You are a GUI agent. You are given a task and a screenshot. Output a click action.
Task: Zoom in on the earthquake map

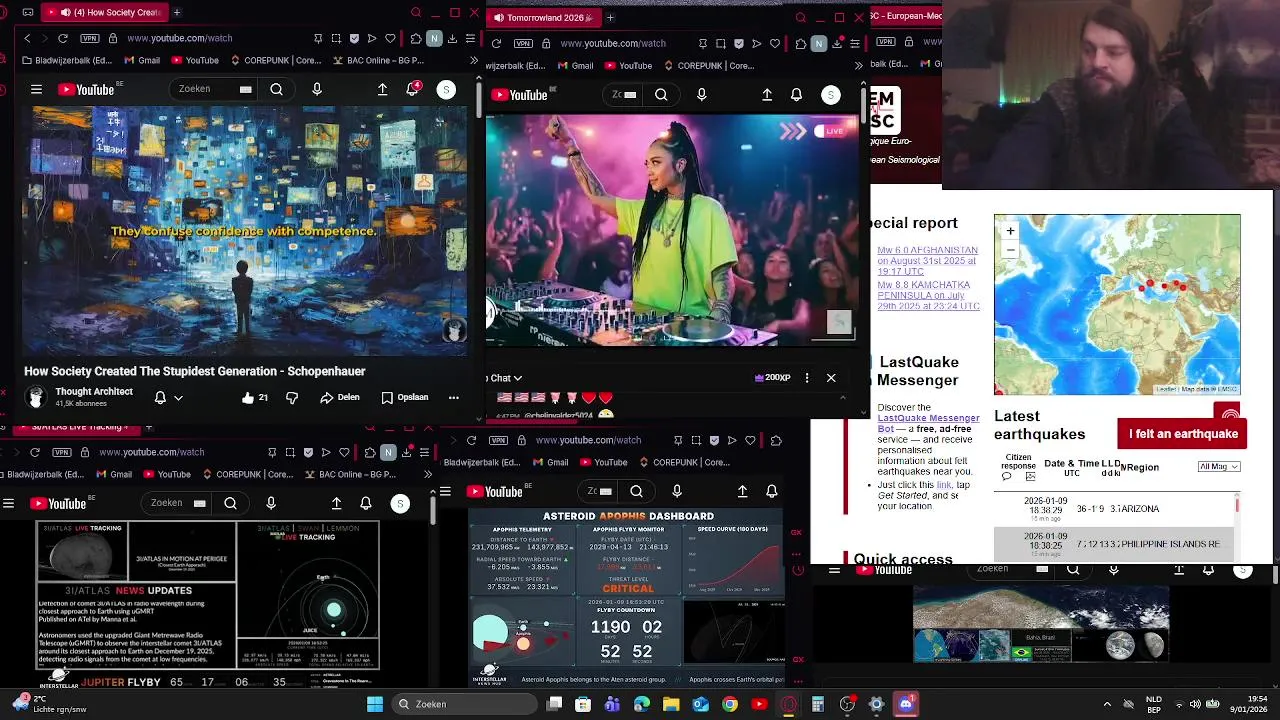(x=1010, y=231)
